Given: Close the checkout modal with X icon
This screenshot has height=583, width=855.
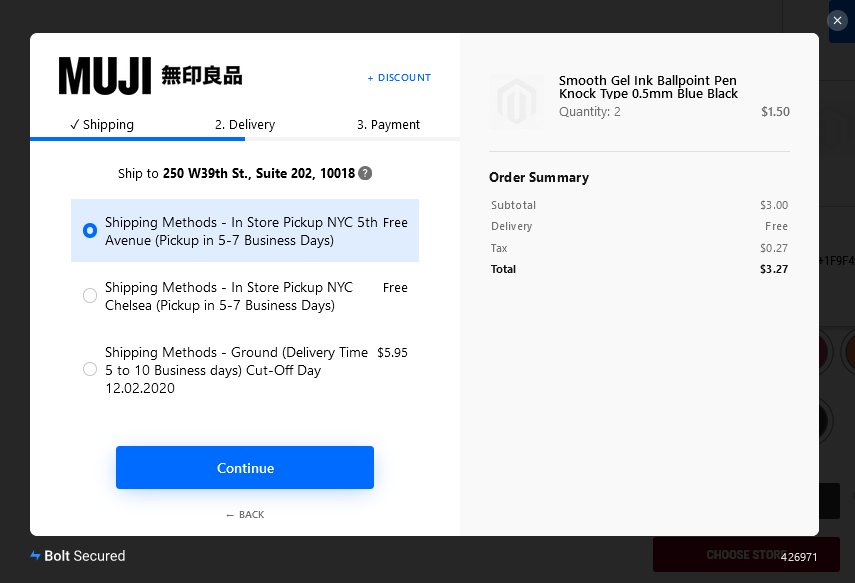Looking at the screenshot, I should click(x=837, y=21).
